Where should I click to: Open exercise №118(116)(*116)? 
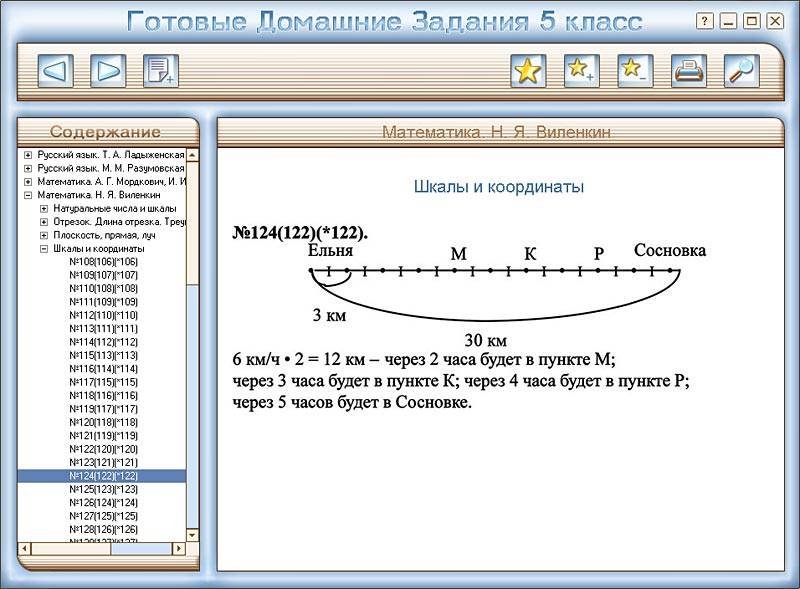point(104,396)
